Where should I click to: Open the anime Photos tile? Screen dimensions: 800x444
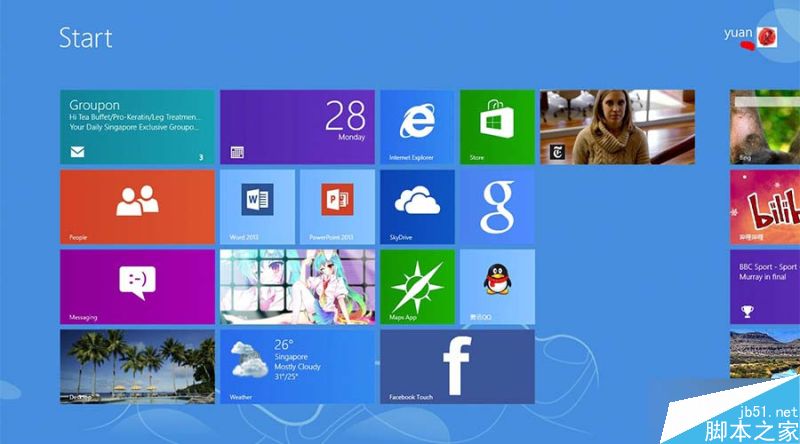coord(297,287)
